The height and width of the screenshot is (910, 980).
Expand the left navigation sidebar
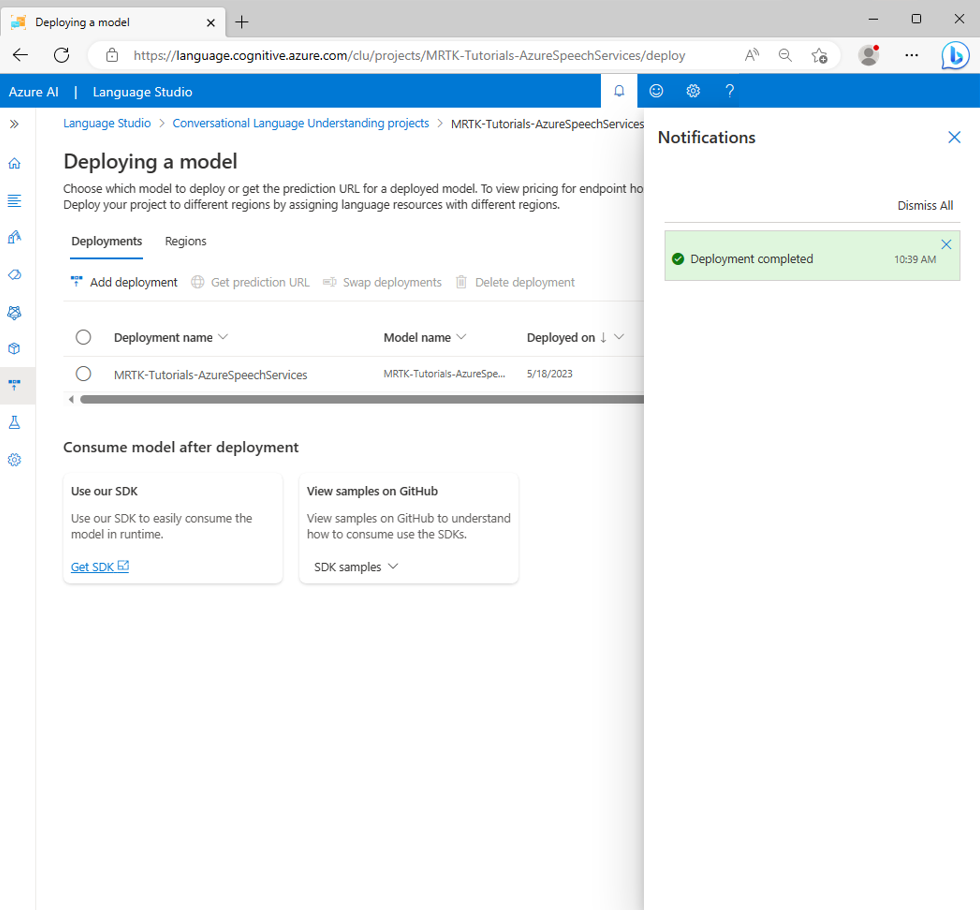coord(14,124)
